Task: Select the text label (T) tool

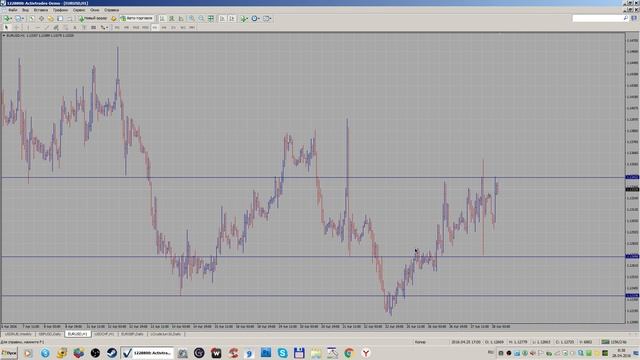Action: (84, 27)
